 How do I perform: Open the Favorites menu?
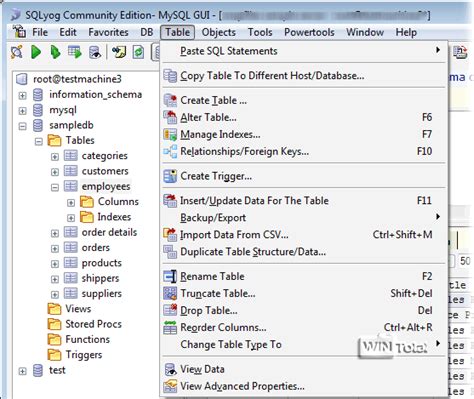point(108,32)
